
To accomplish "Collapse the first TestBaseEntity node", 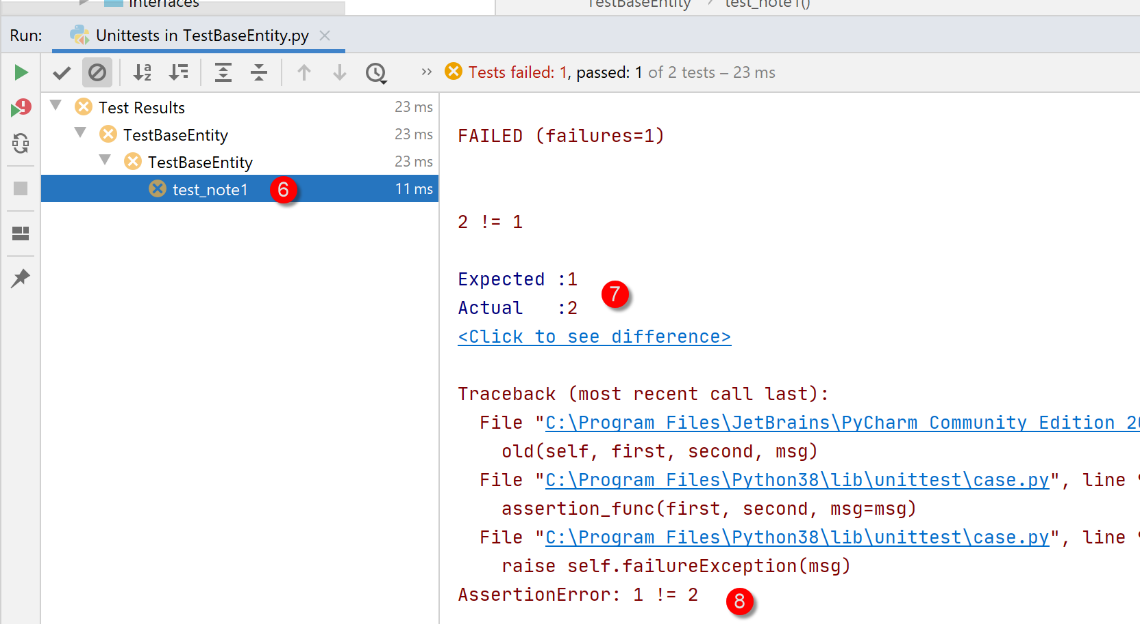I will pos(80,133).
